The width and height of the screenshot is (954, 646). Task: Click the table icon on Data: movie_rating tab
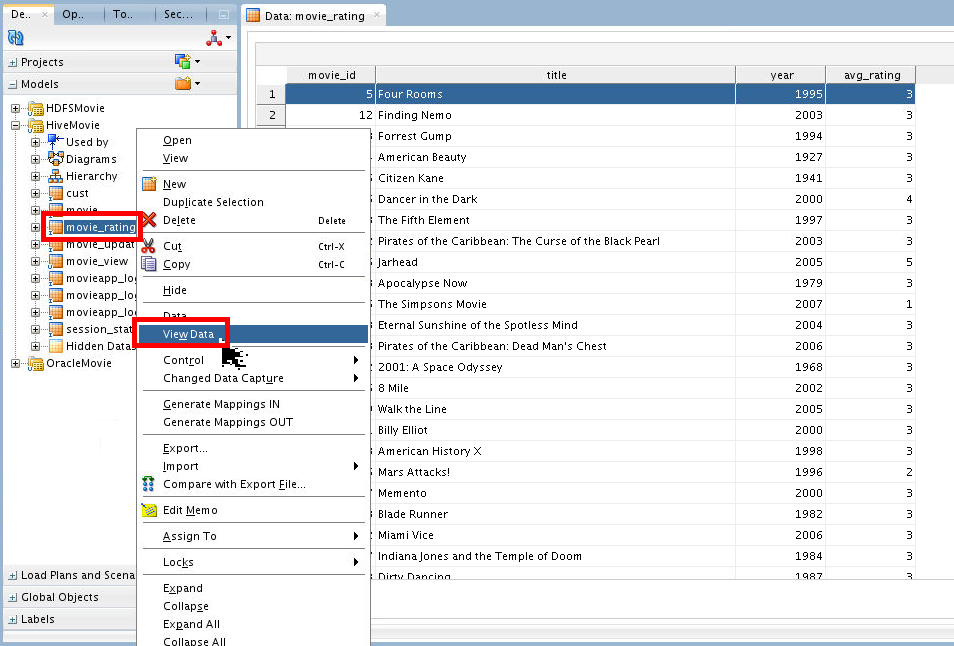pyautogui.click(x=253, y=15)
